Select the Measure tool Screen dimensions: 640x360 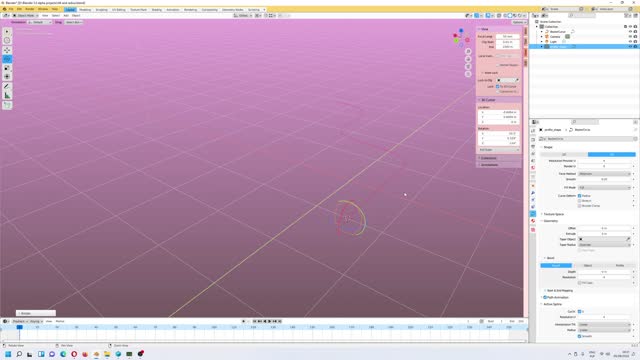(7, 96)
